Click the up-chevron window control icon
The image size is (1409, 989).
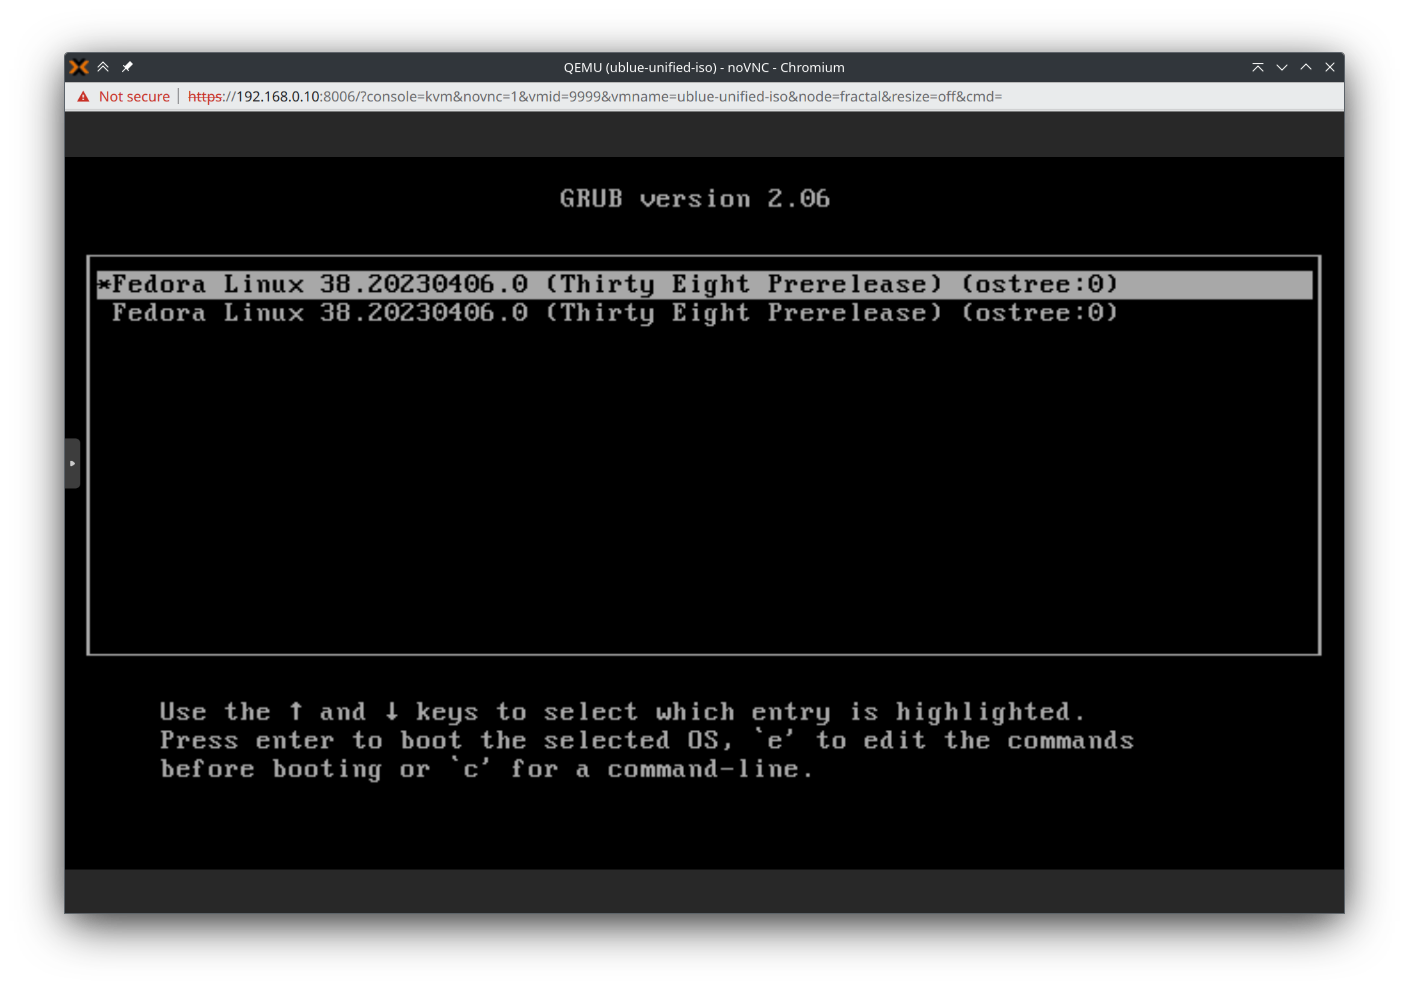point(1306,67)
